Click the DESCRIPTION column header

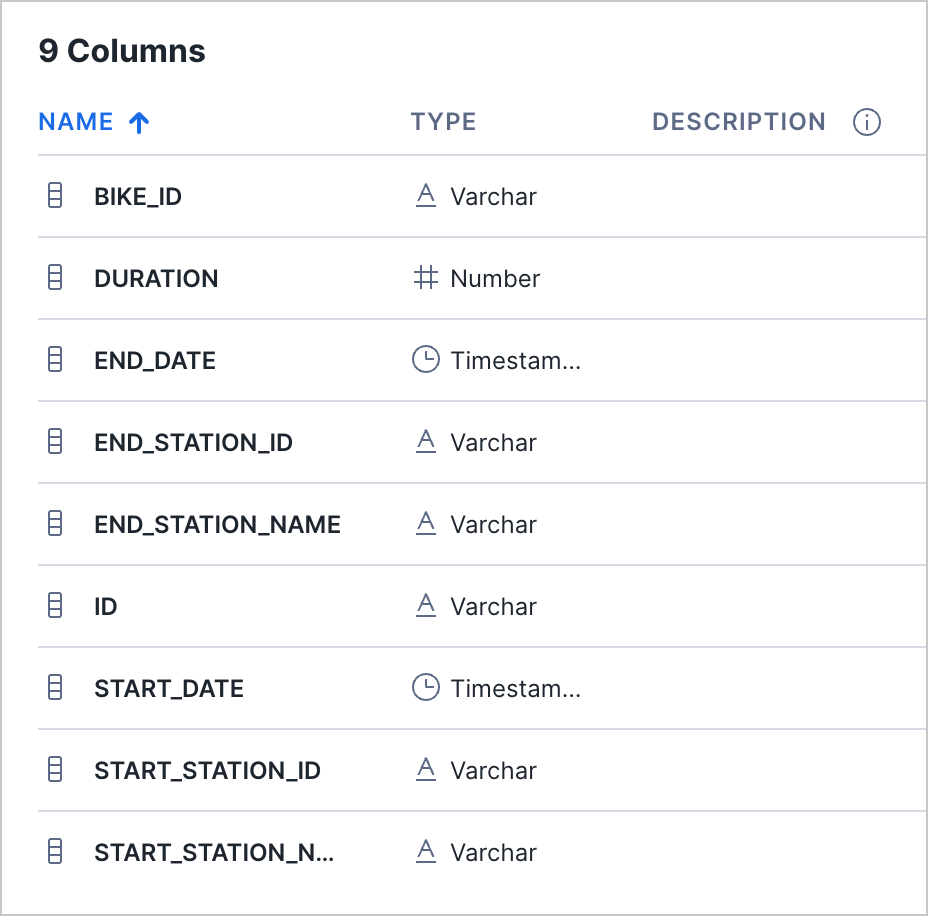point(739,122)
